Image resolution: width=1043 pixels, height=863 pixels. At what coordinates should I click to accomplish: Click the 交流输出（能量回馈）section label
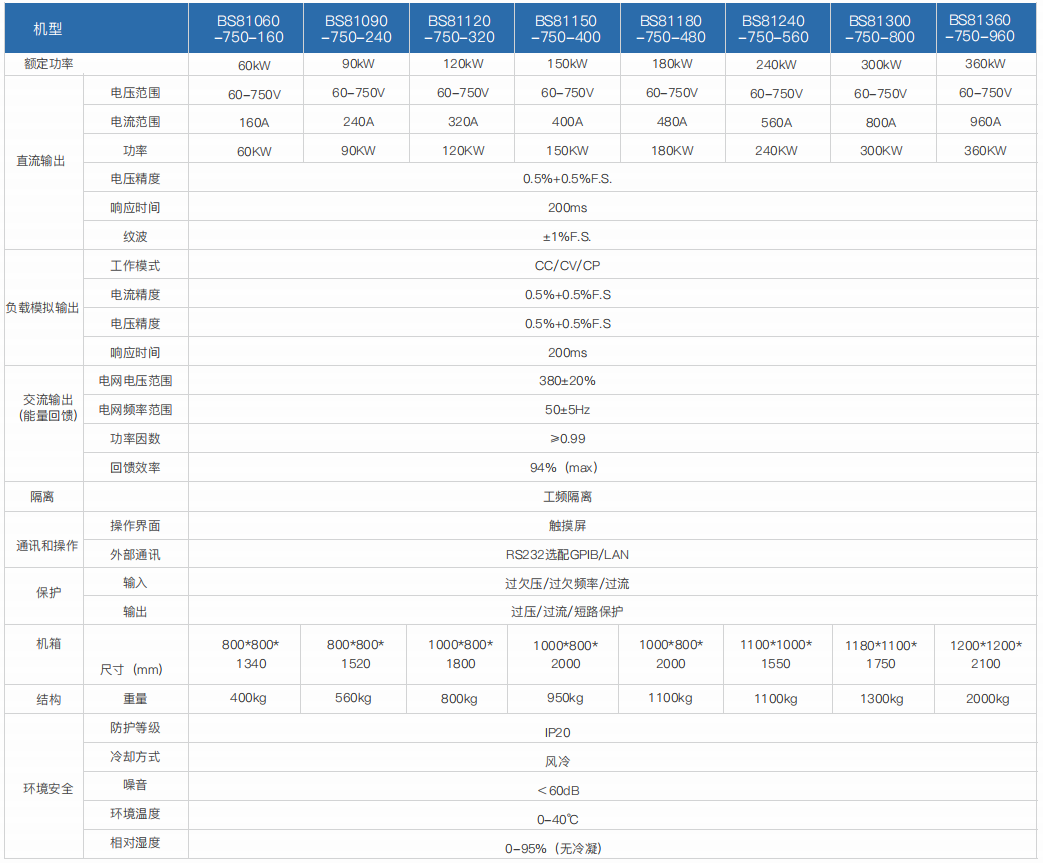[43, 409]
